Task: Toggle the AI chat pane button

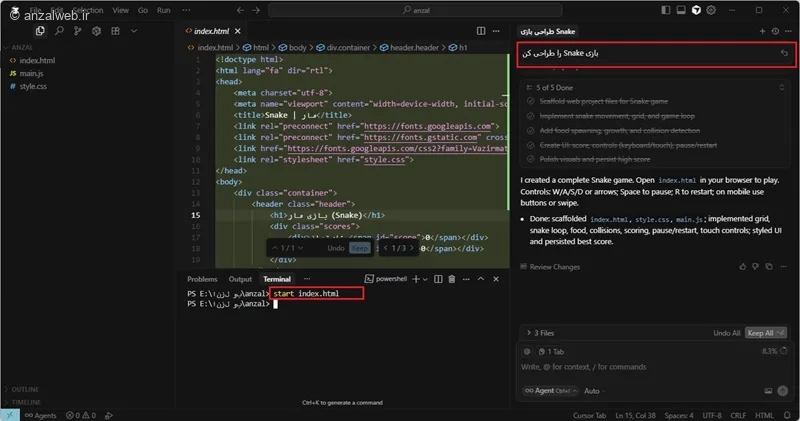Action: [697, 10]
